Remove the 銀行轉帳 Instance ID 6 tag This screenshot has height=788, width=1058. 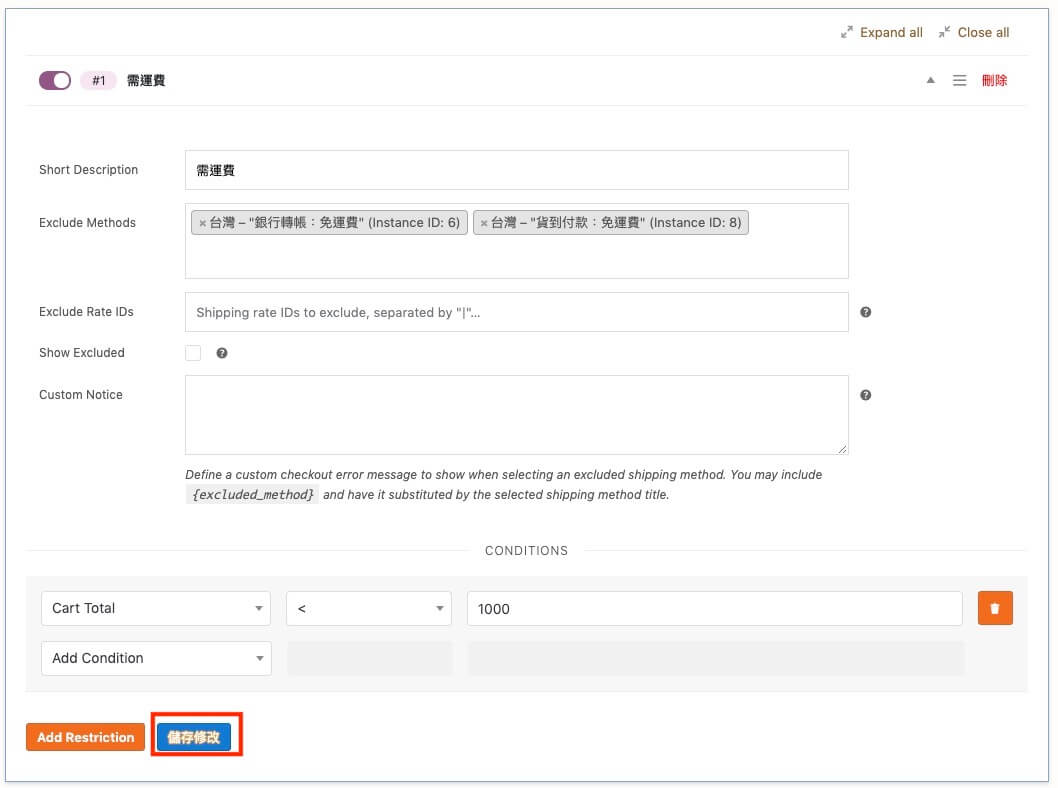click(203, 223)
